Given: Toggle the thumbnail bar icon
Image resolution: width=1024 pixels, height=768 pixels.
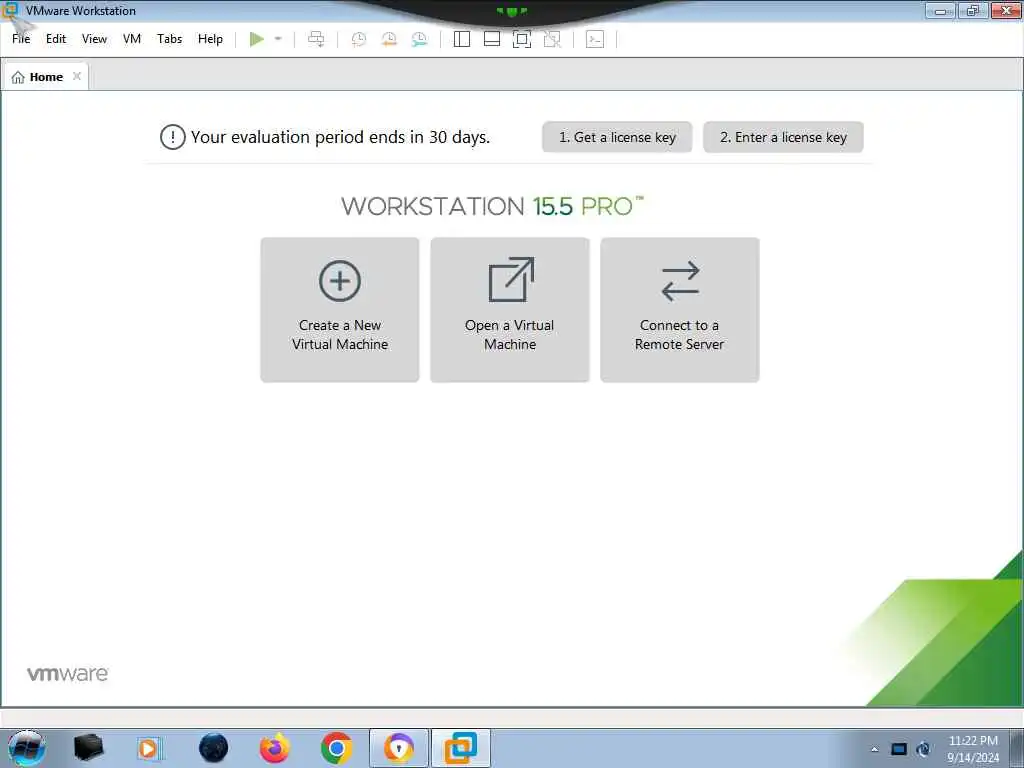Looking at the screenshot, I should [492, 39].
